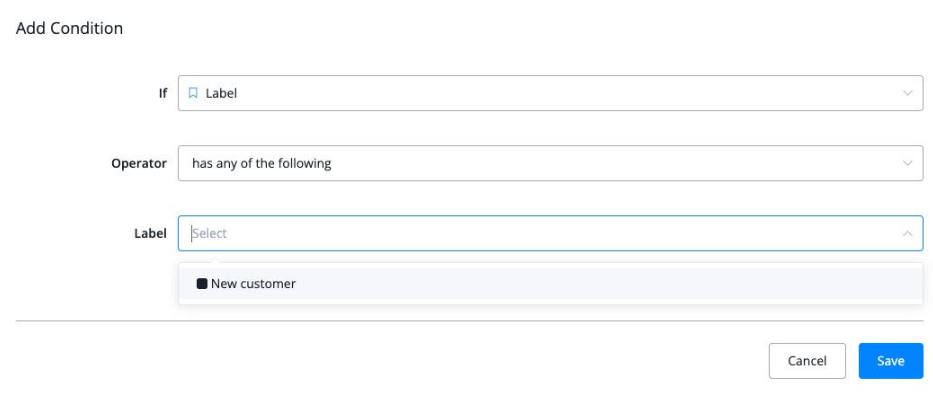This screenshot has height=401, width=933.
Task: Focus the Label Select search input
Action: click(540, 233)
